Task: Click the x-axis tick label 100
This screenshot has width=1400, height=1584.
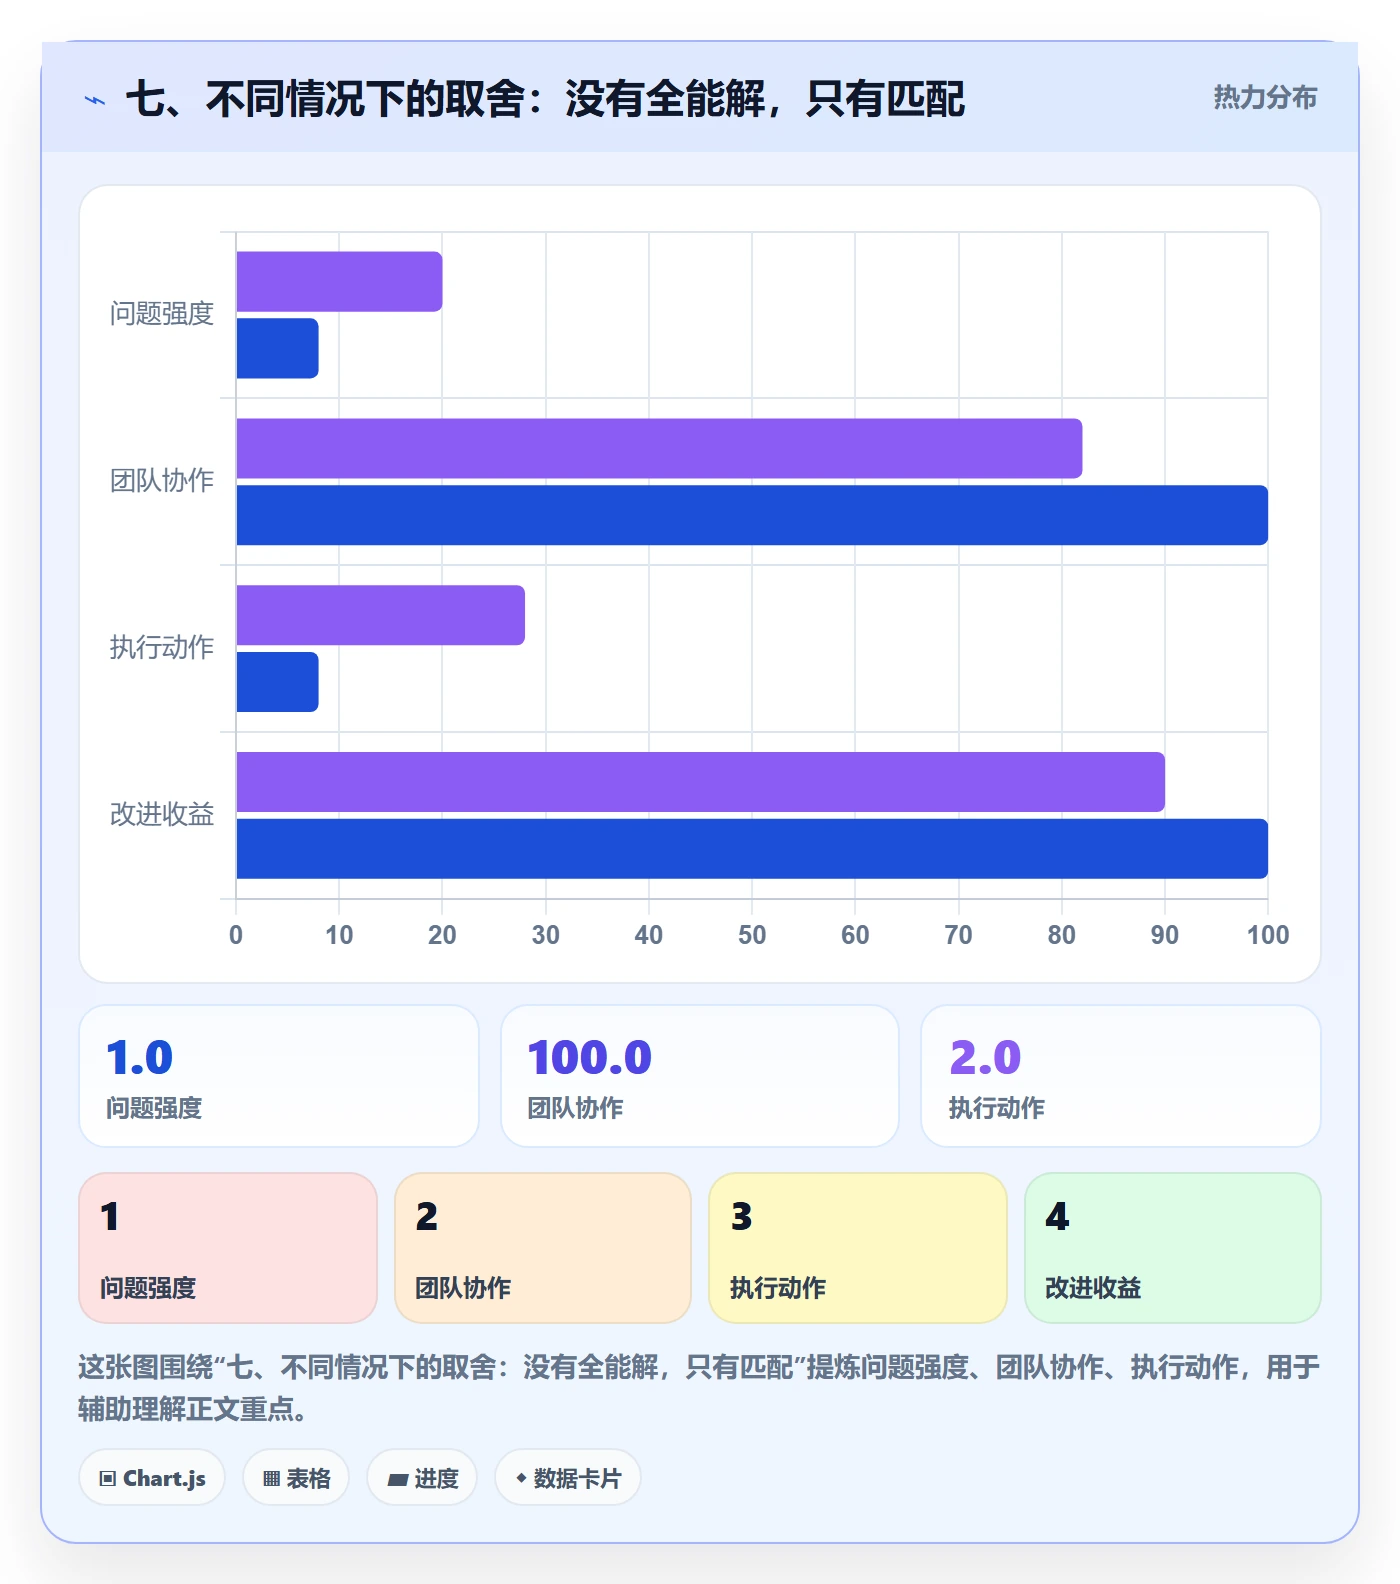Action: pyautogui.click(x=1268, y=935)
